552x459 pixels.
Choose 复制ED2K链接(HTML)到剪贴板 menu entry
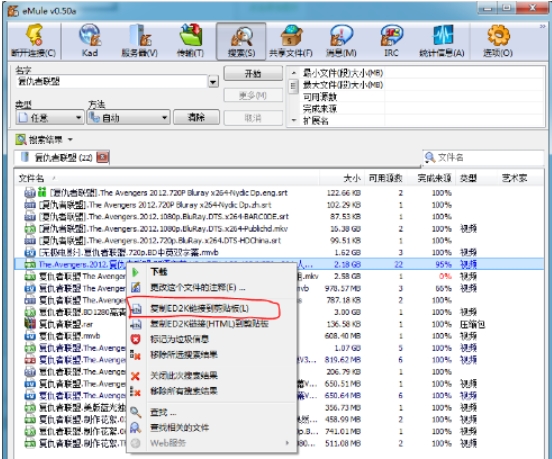pyautogui.click(x=211, y=323)
